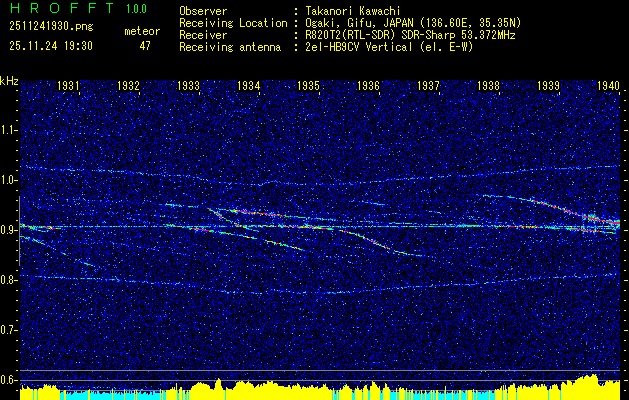Select the 1934 time marker

248,85
